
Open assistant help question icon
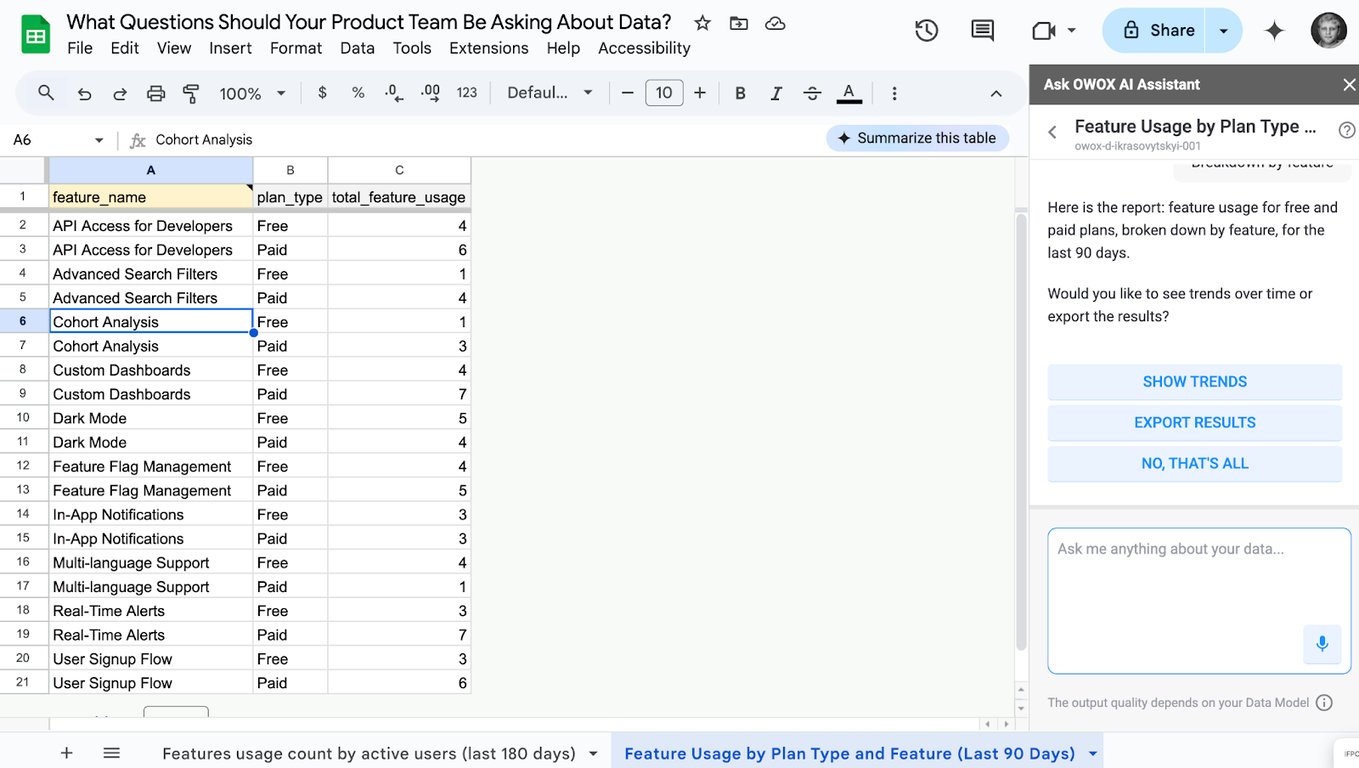[x=1347, y=130]
